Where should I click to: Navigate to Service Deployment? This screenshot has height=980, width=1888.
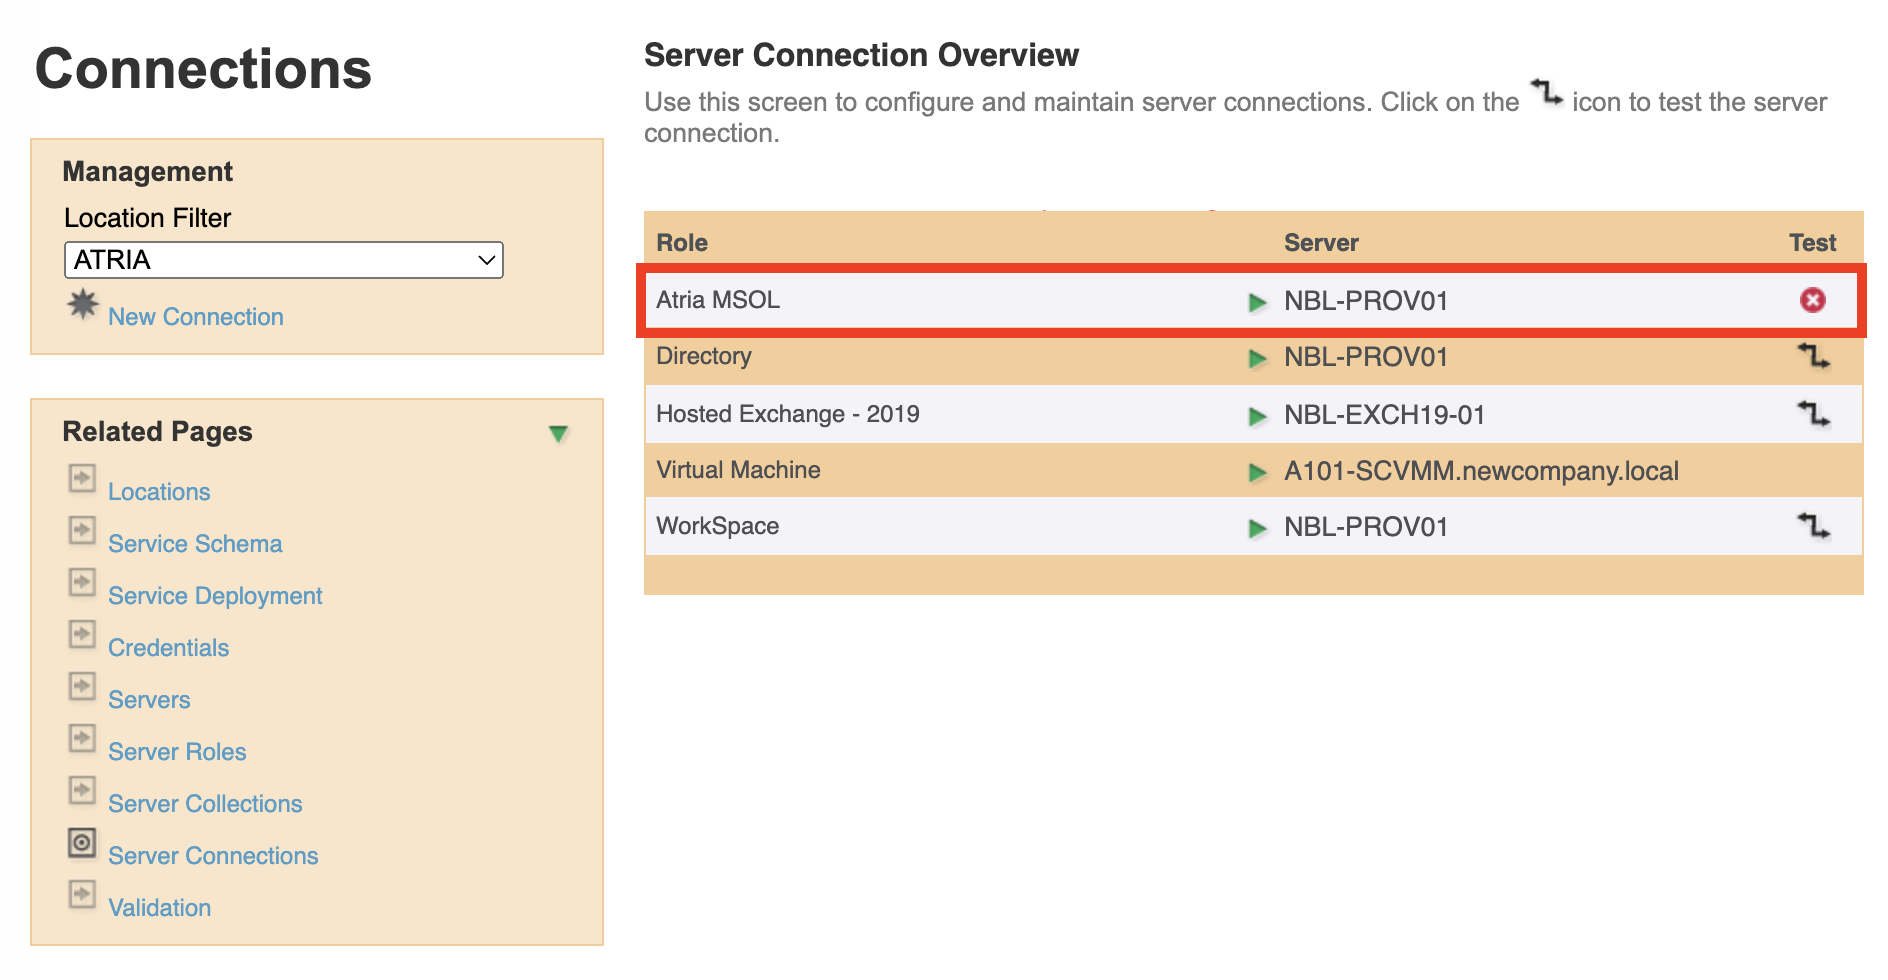click(x=215, y=596)
